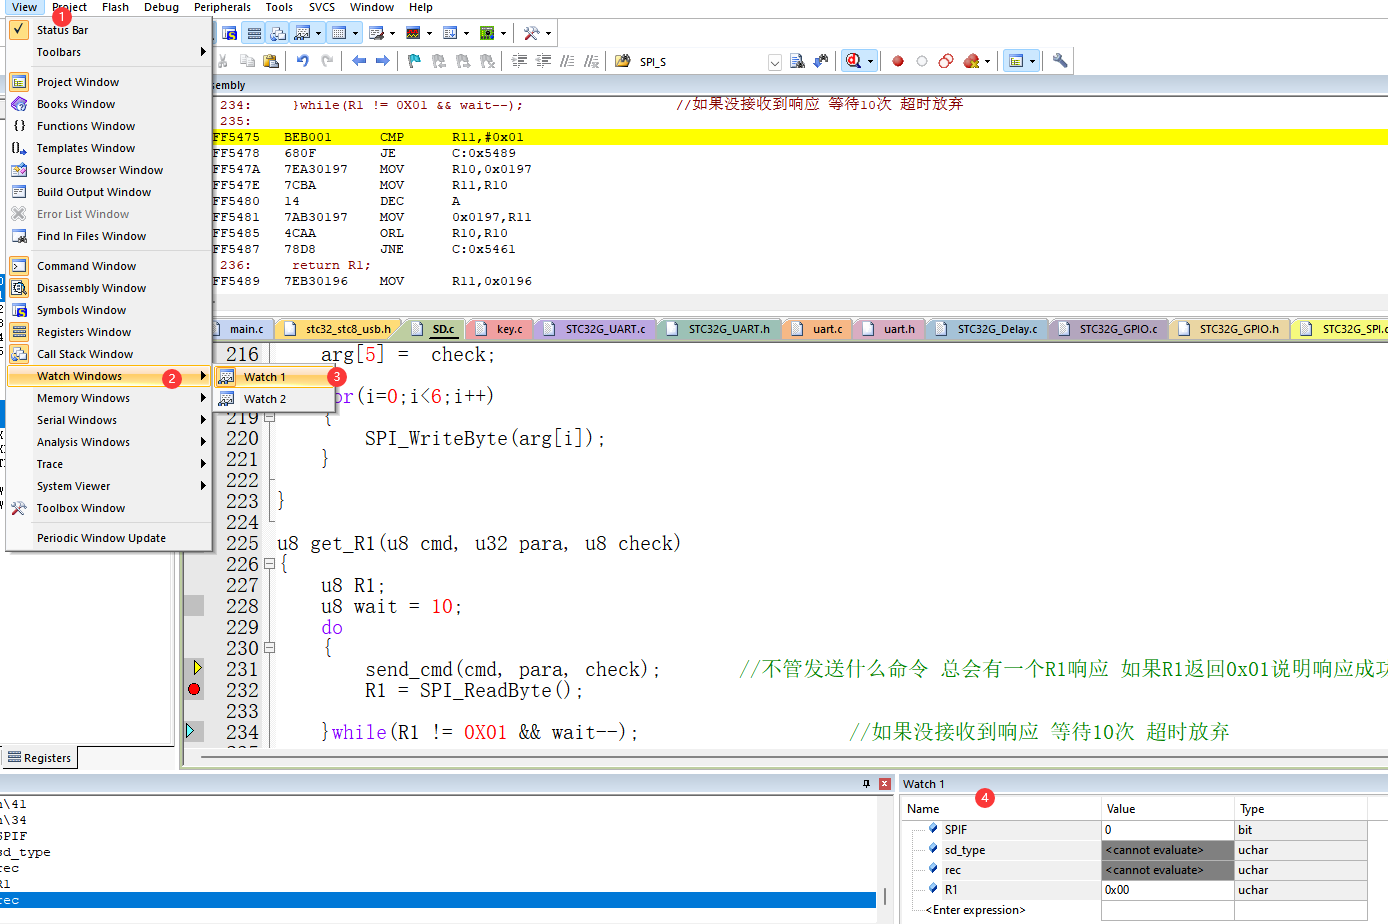
Task: Click the Command window vertical scrollbar
Action: [884, 850]
